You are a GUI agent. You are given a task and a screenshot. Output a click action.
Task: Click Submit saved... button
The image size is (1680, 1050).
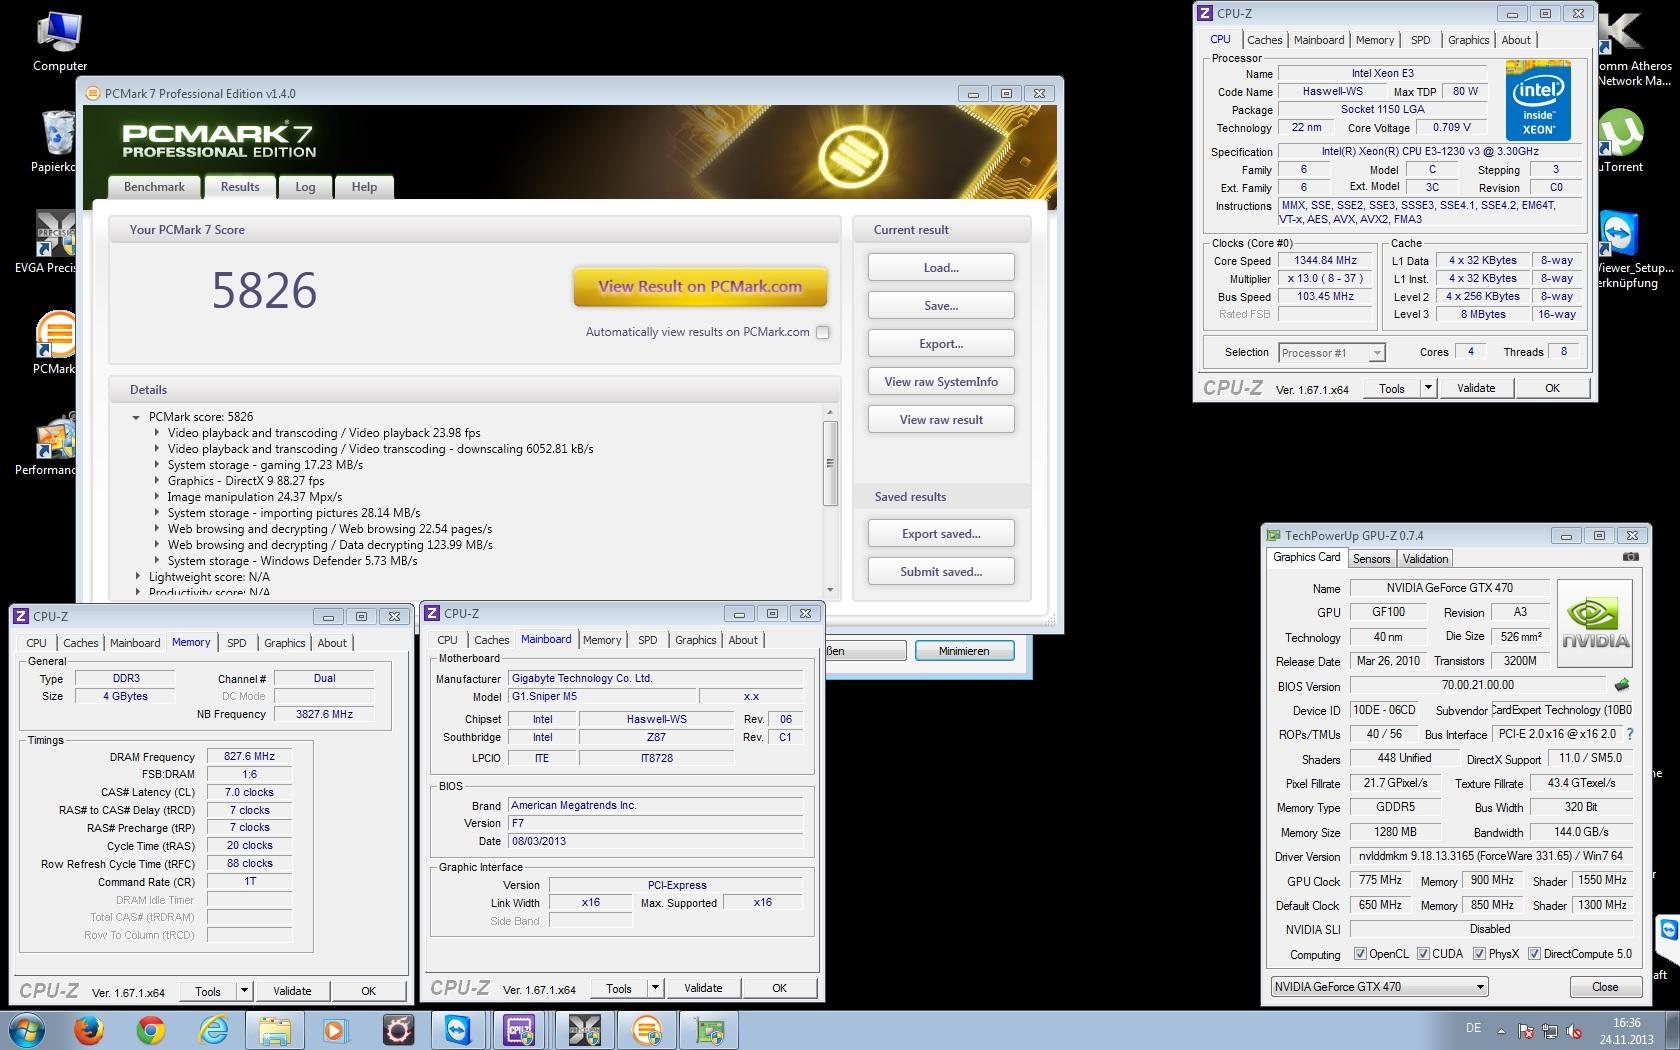tap(941, 572)
